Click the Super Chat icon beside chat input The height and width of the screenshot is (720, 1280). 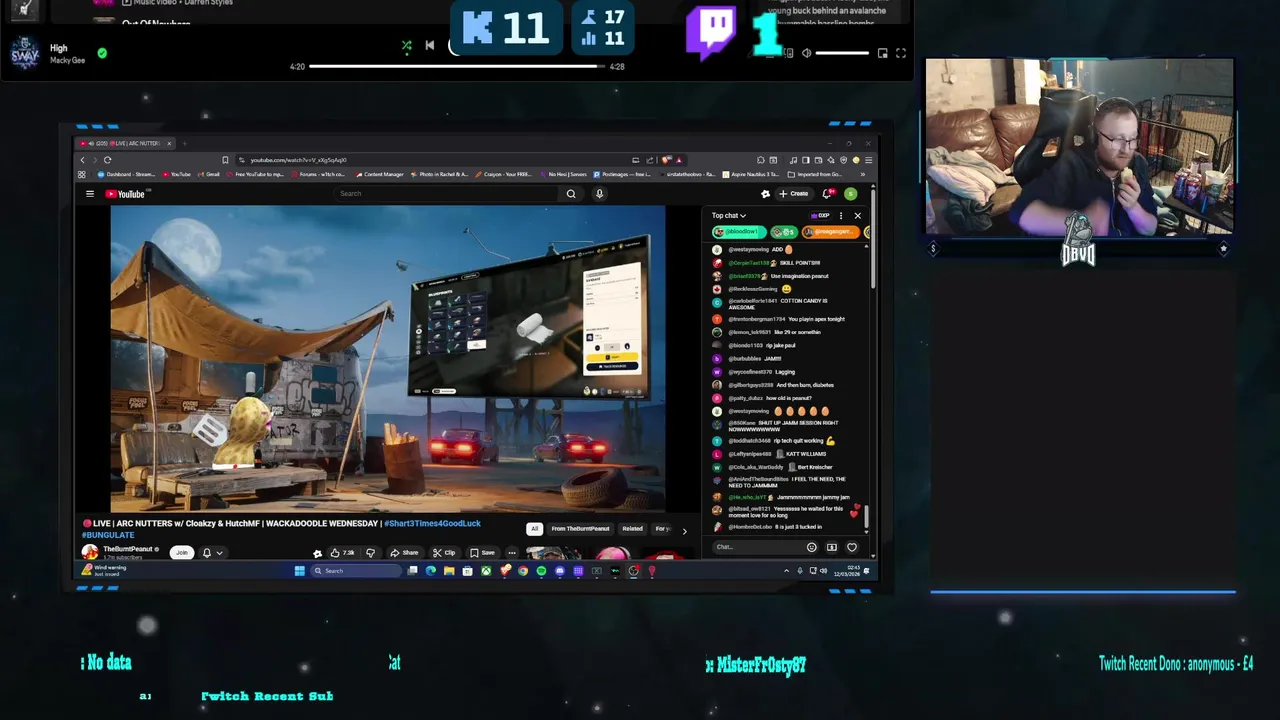pos(831,547)
